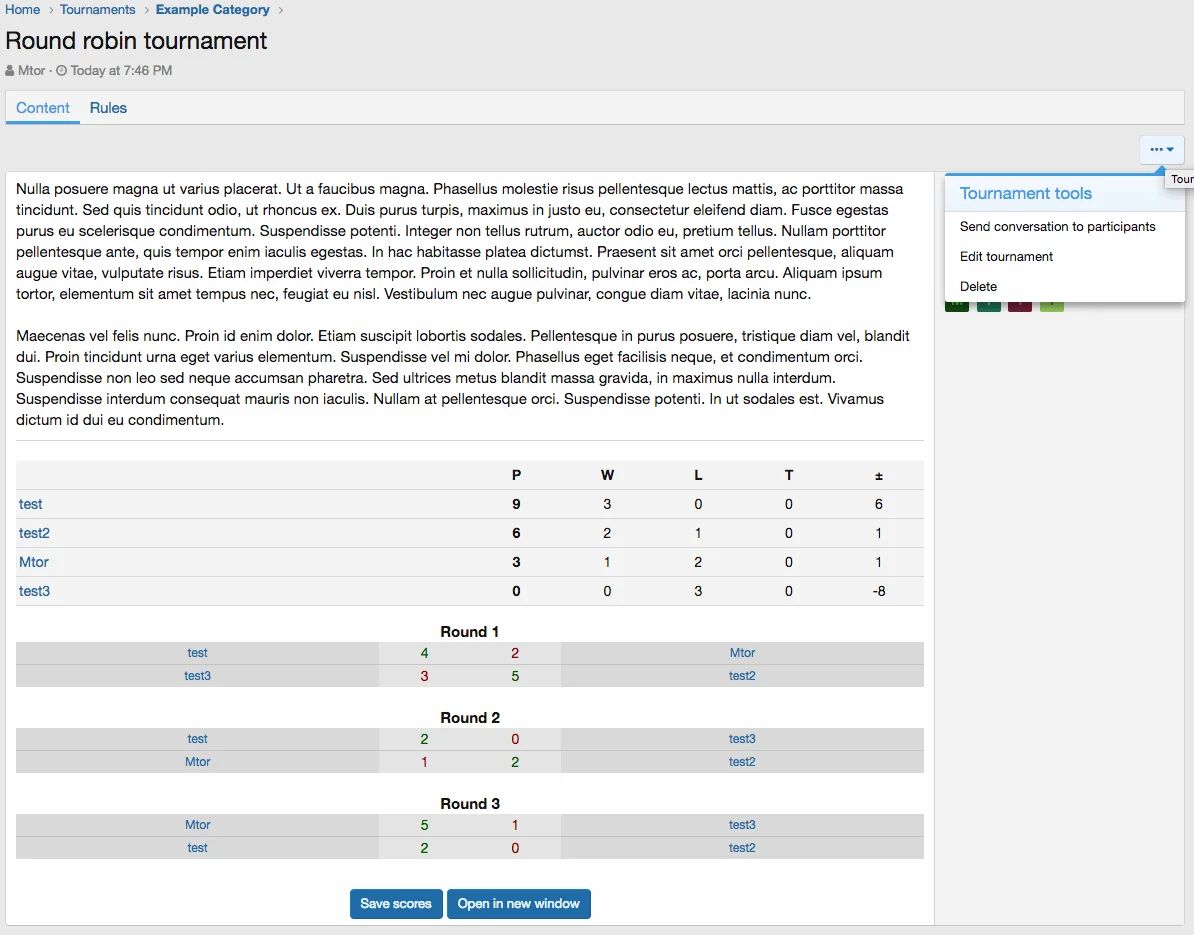The image size is (1194, 935).
Task: Click the dark green participant avatar
Action: click(x=956, y=305)
